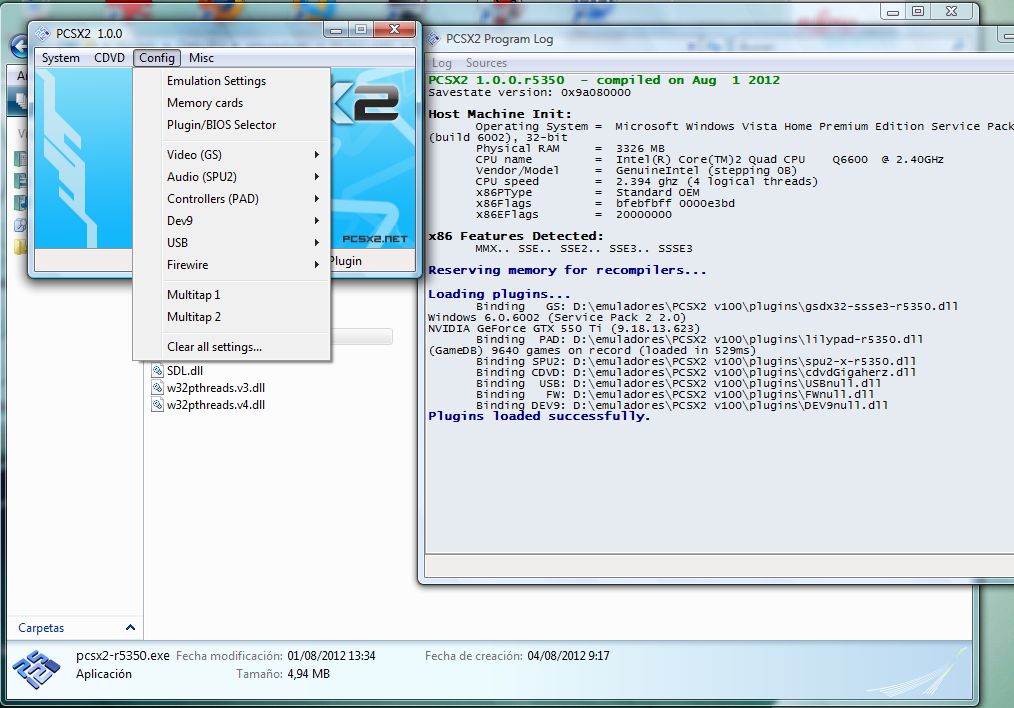Image resolution: width=1014 pixels, height=708 pixels.
Task: Click the PCSX2.NET logo text
Action: [x=374, y=239]
